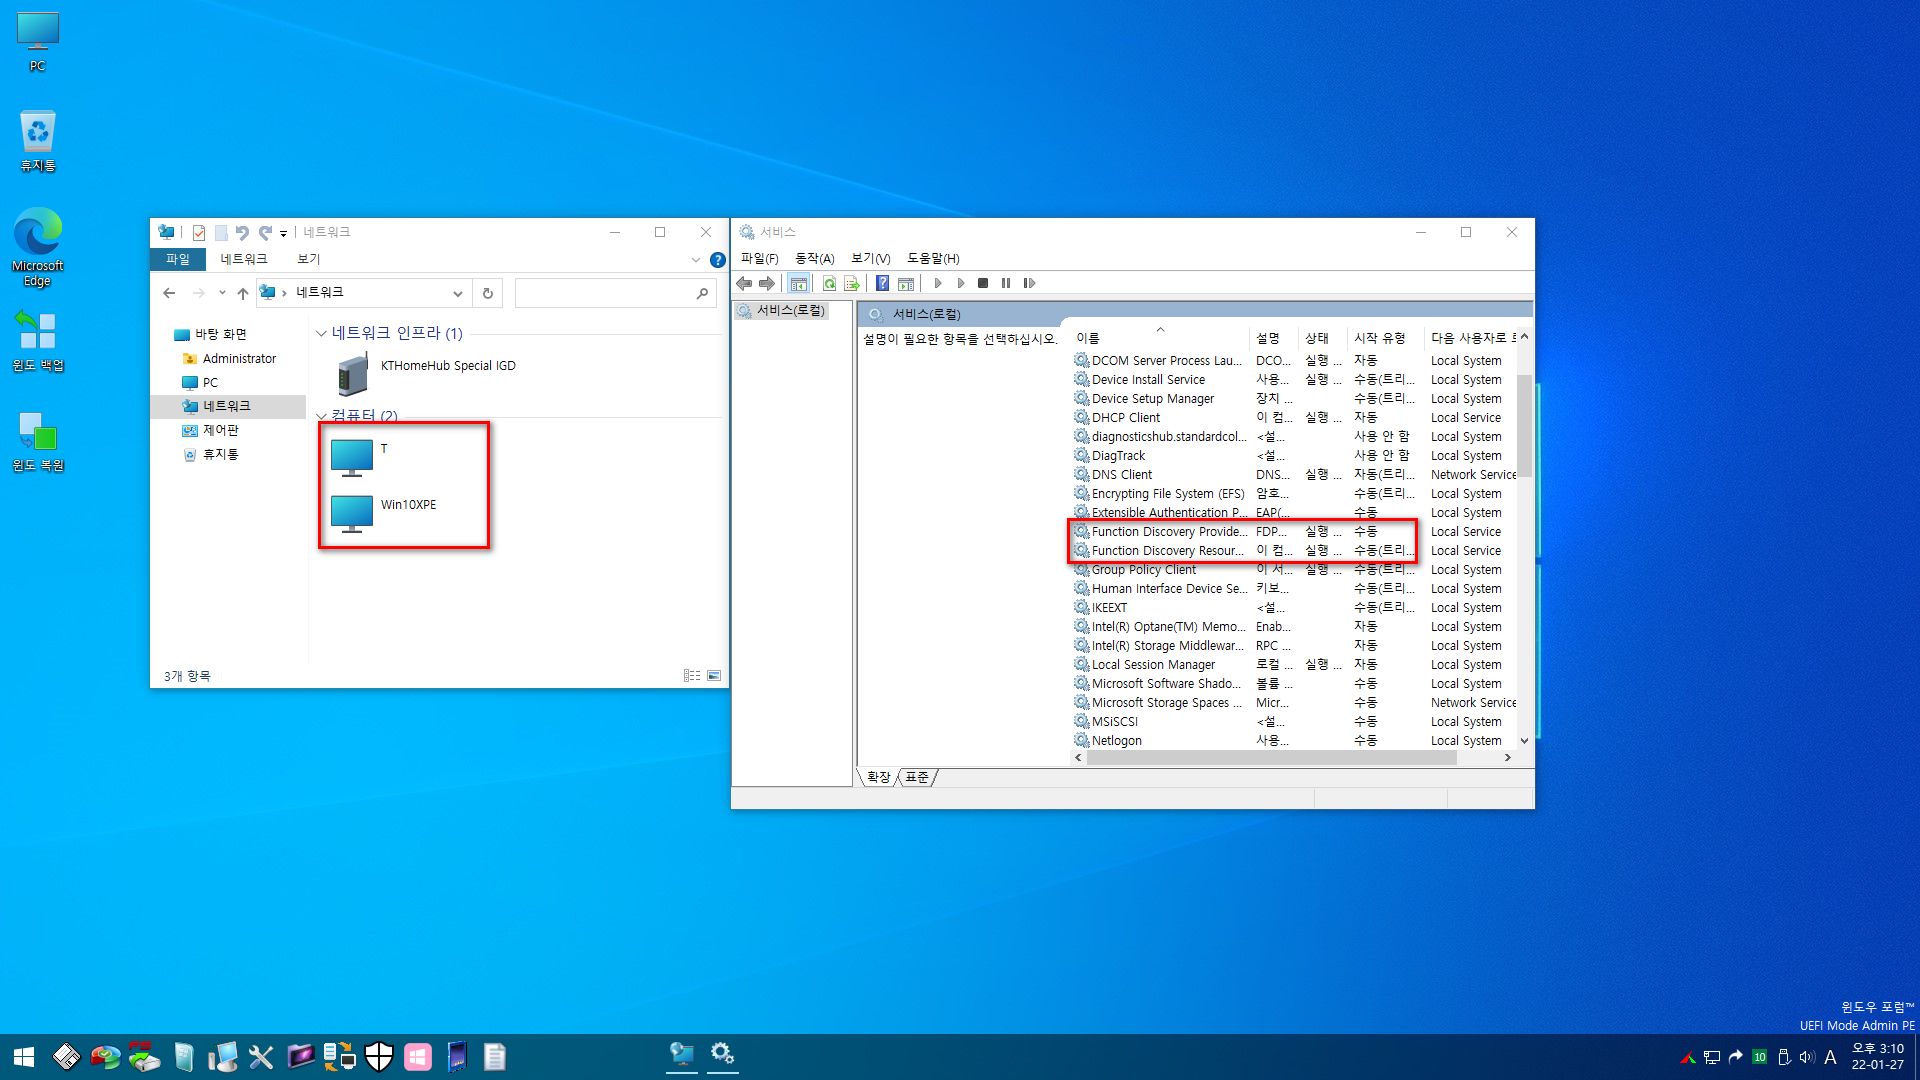Collapse the 네트워크 인프라 group

pyautogui.click(x=321, y=333)
